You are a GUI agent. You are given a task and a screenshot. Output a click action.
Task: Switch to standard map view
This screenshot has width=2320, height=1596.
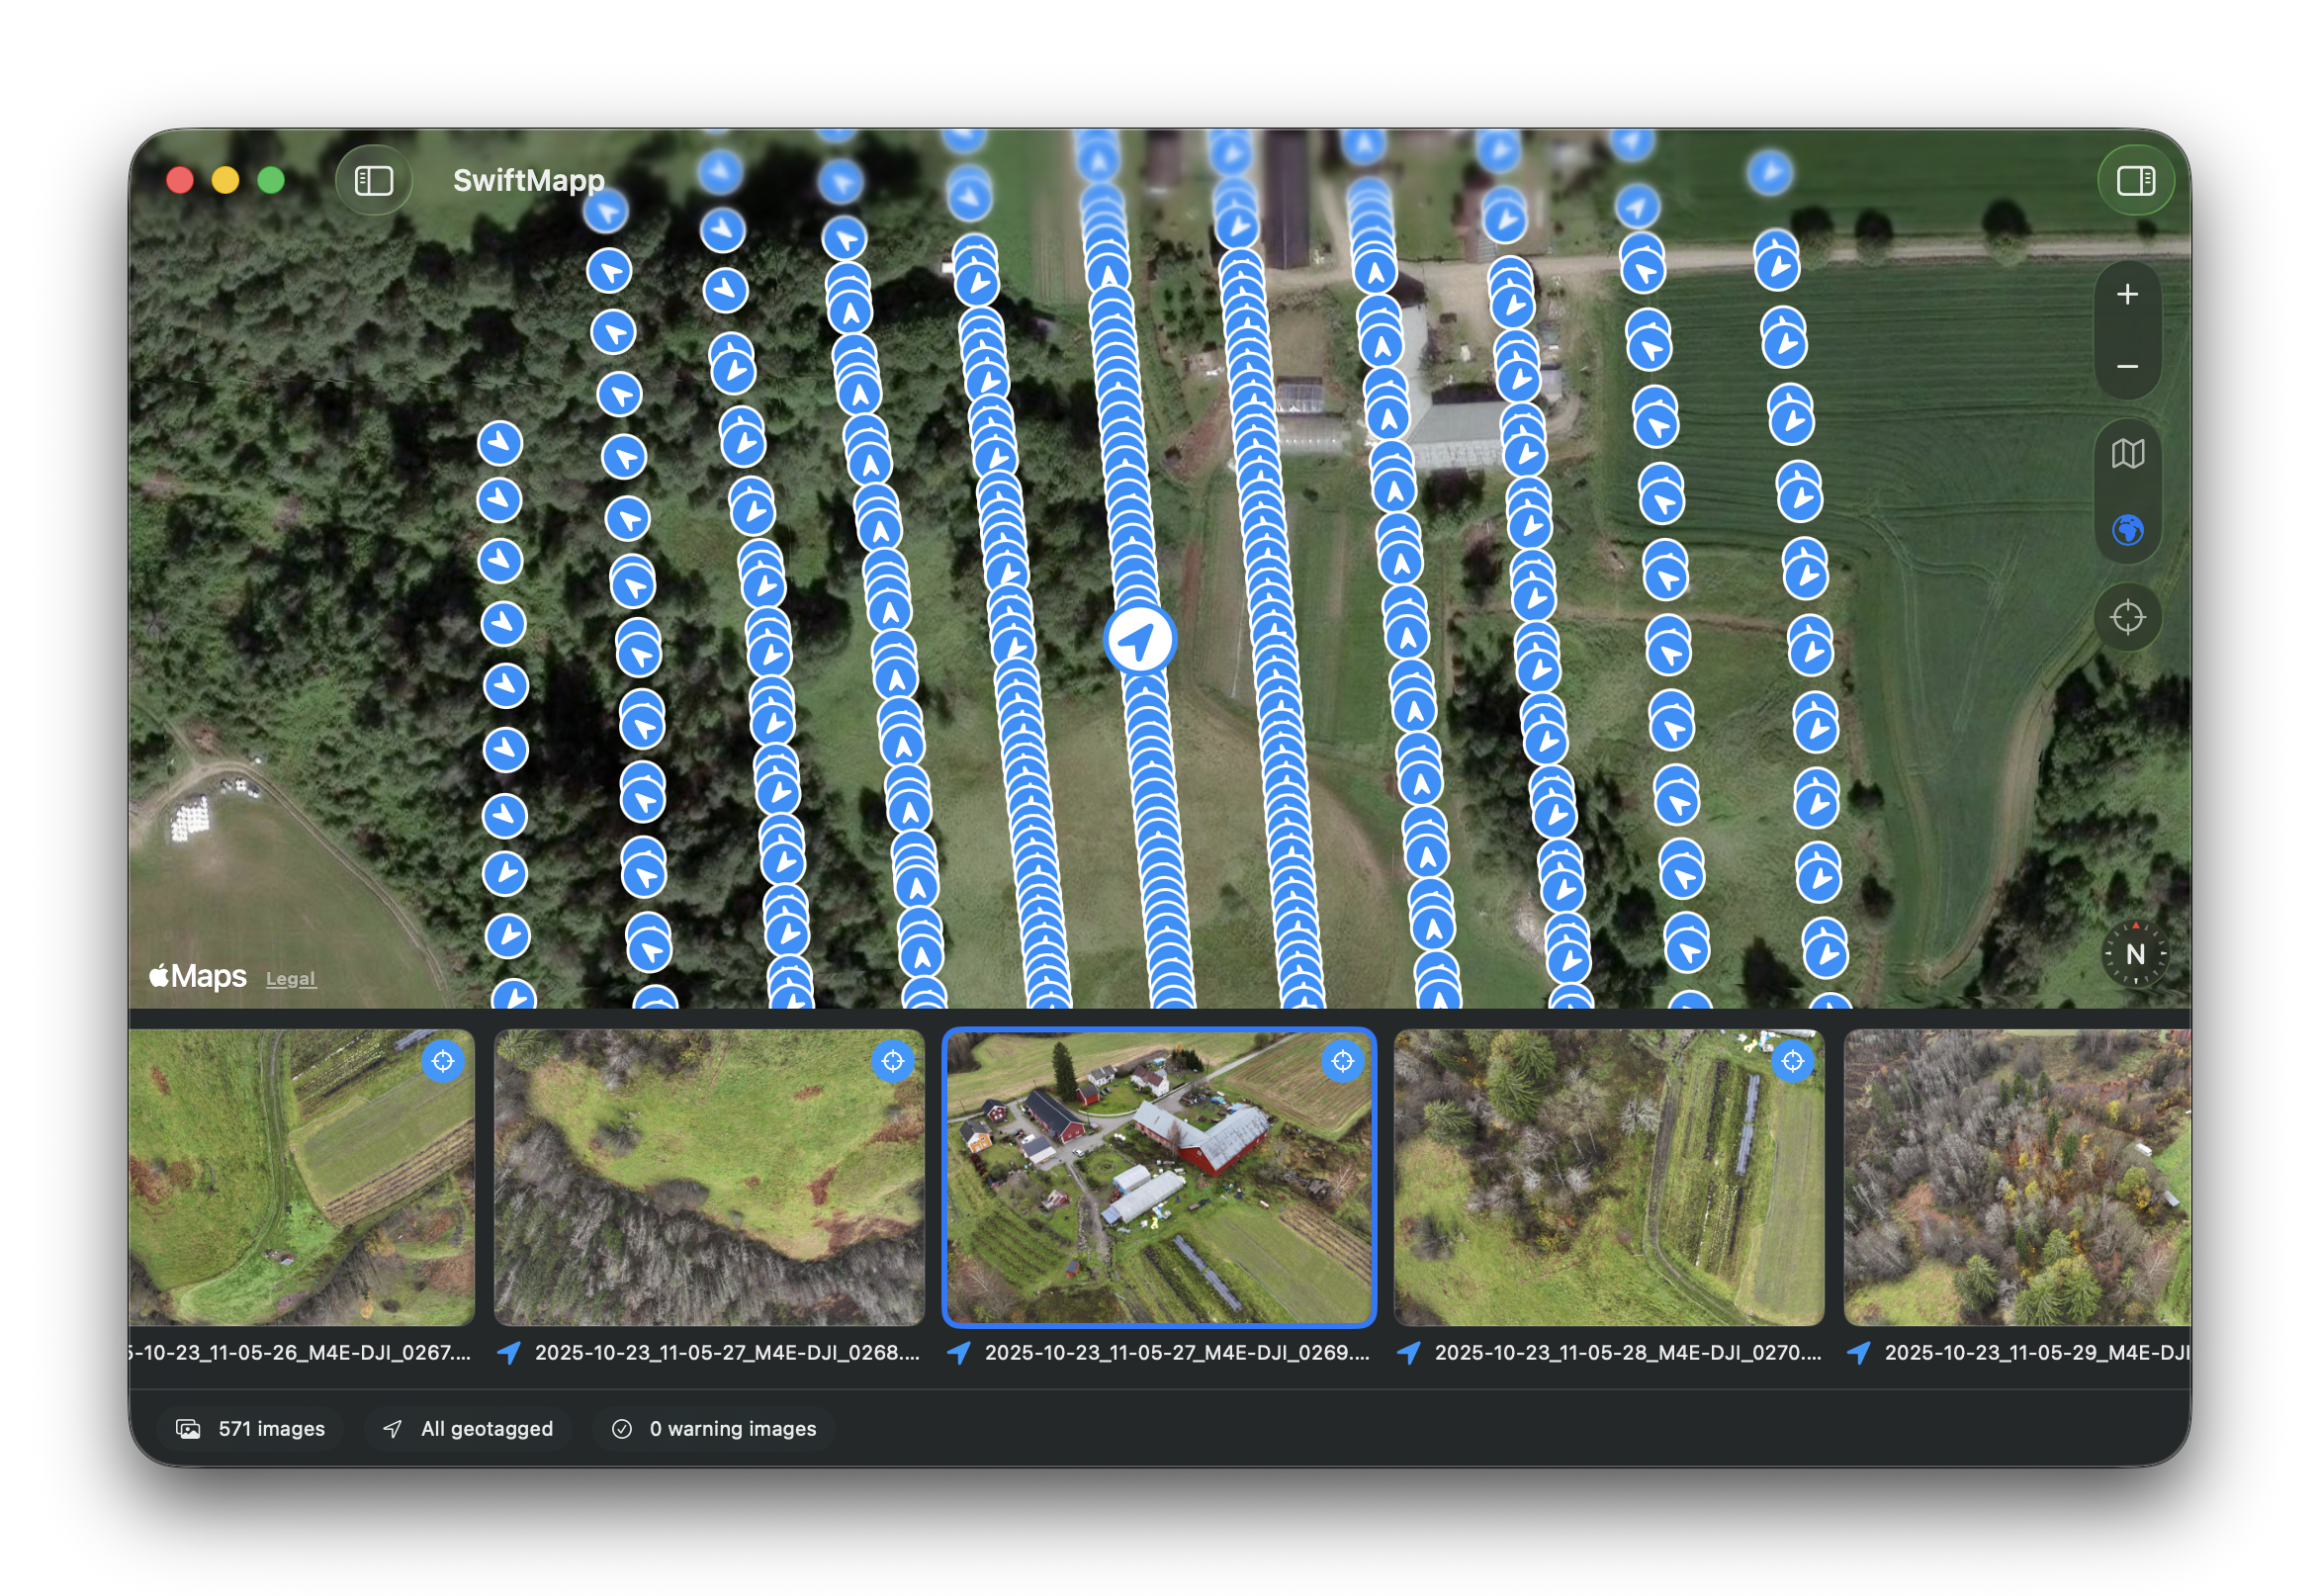tap(2126, 455)
